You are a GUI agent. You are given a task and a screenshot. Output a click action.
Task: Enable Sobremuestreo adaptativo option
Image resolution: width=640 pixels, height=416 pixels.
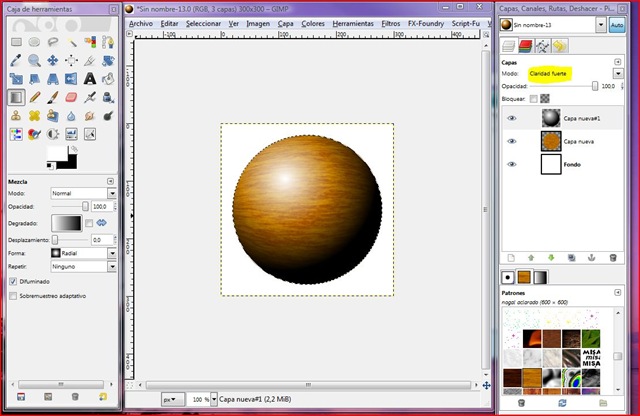[x=12, y=296]
